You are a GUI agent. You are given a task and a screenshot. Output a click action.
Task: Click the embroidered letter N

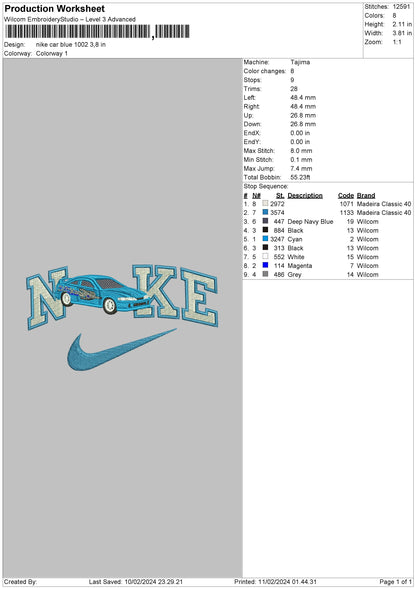pyautogui.click(x=47, y=297)
